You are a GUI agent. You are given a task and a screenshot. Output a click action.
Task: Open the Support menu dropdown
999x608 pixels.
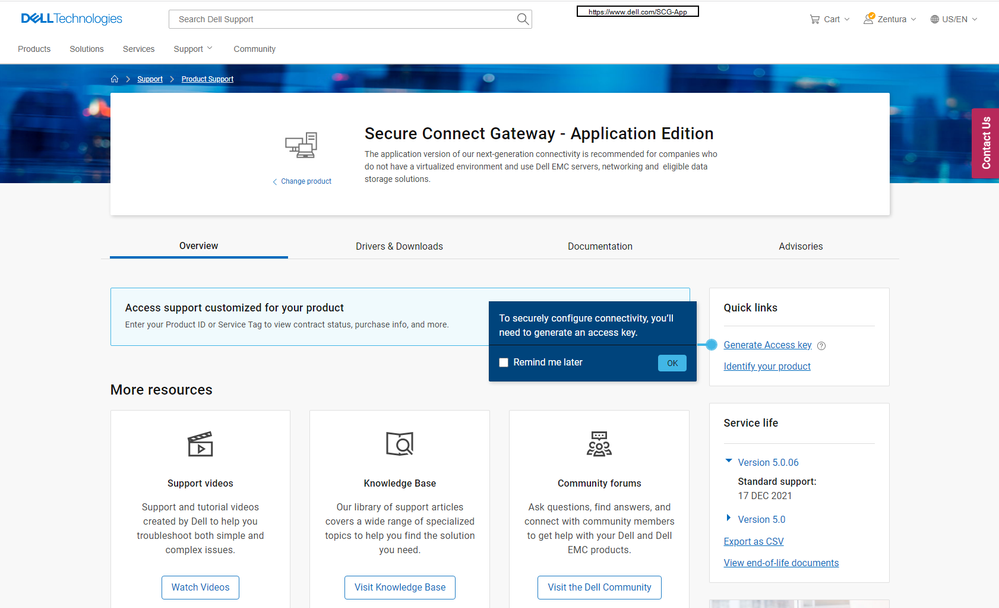coord(193,49)
